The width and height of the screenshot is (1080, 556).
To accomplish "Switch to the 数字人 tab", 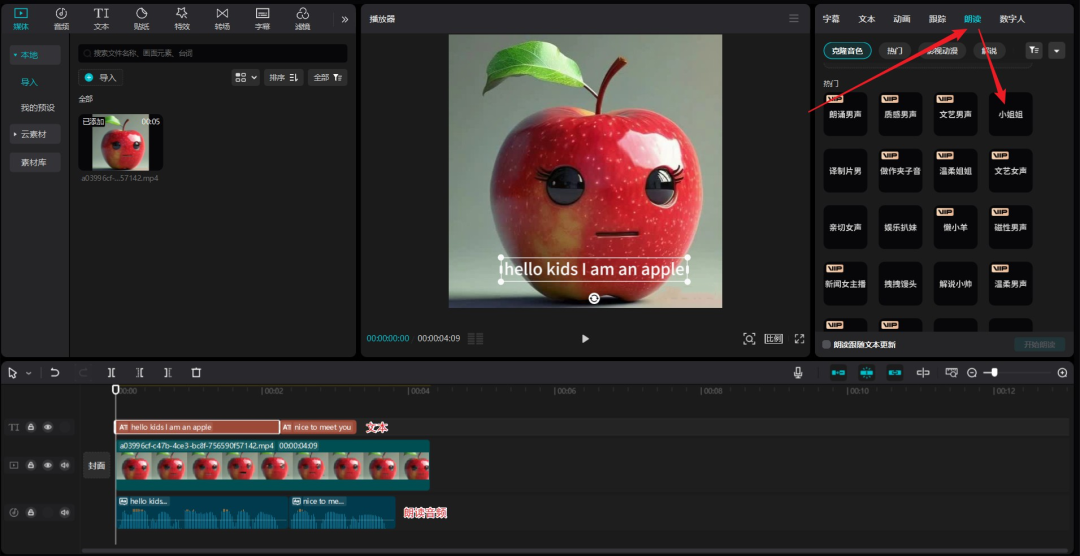I will [x=1011, y=19].
